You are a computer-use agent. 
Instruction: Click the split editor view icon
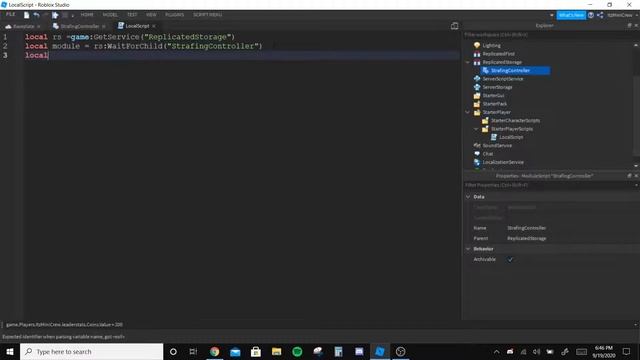point(454,26)
